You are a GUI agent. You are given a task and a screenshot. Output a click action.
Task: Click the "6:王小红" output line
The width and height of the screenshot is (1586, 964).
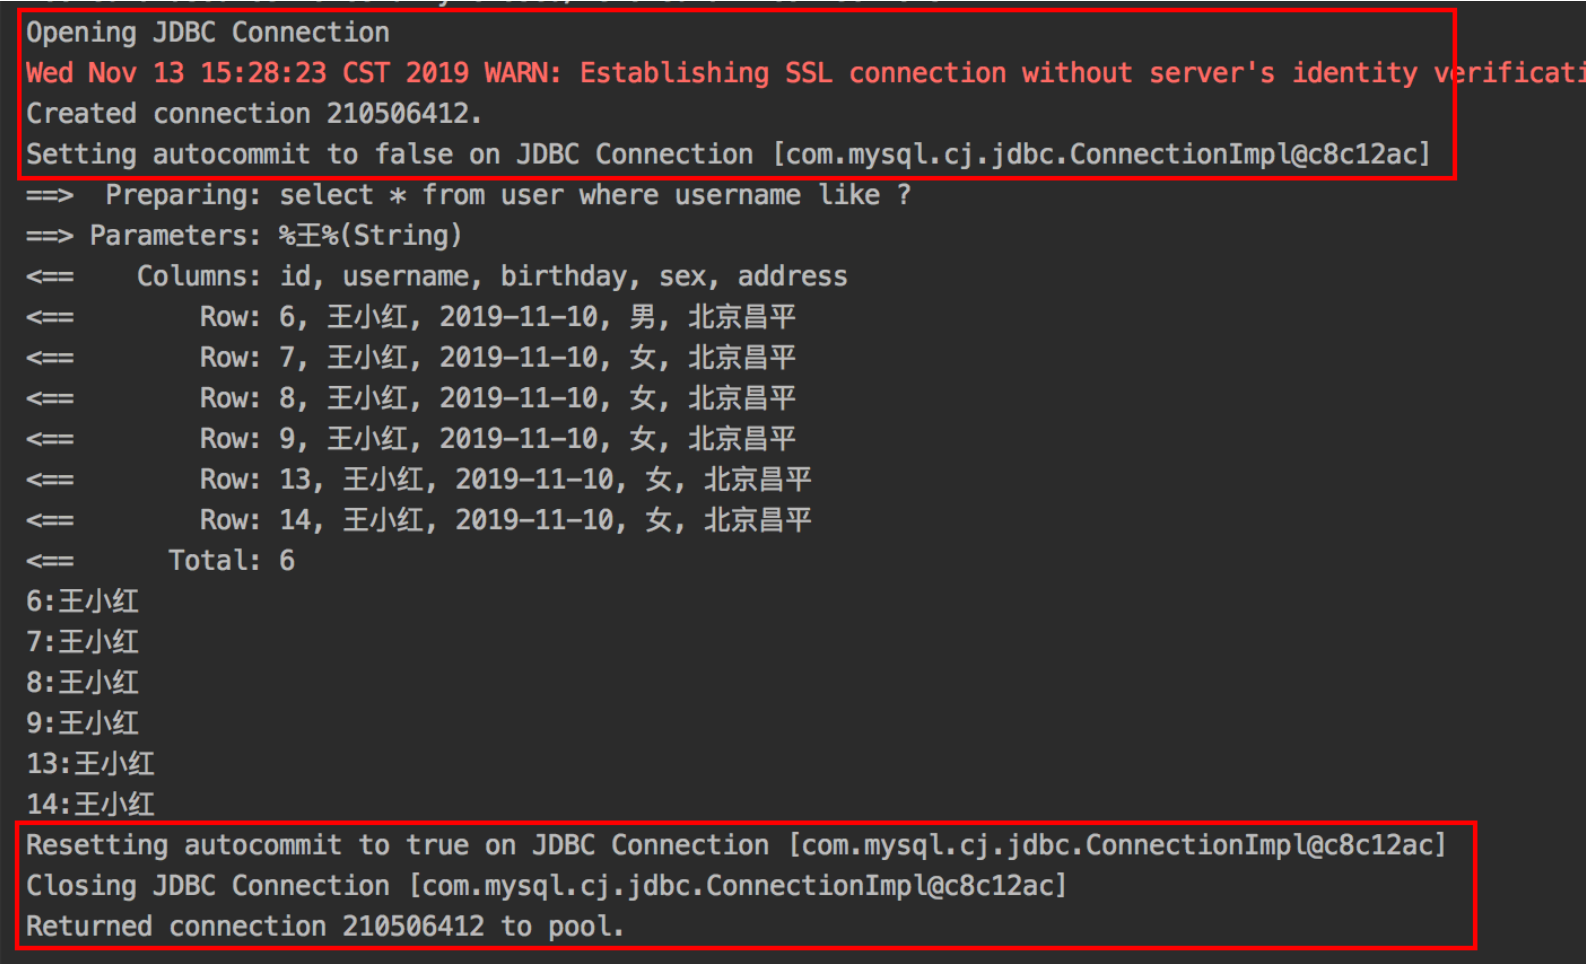[83, 601]
